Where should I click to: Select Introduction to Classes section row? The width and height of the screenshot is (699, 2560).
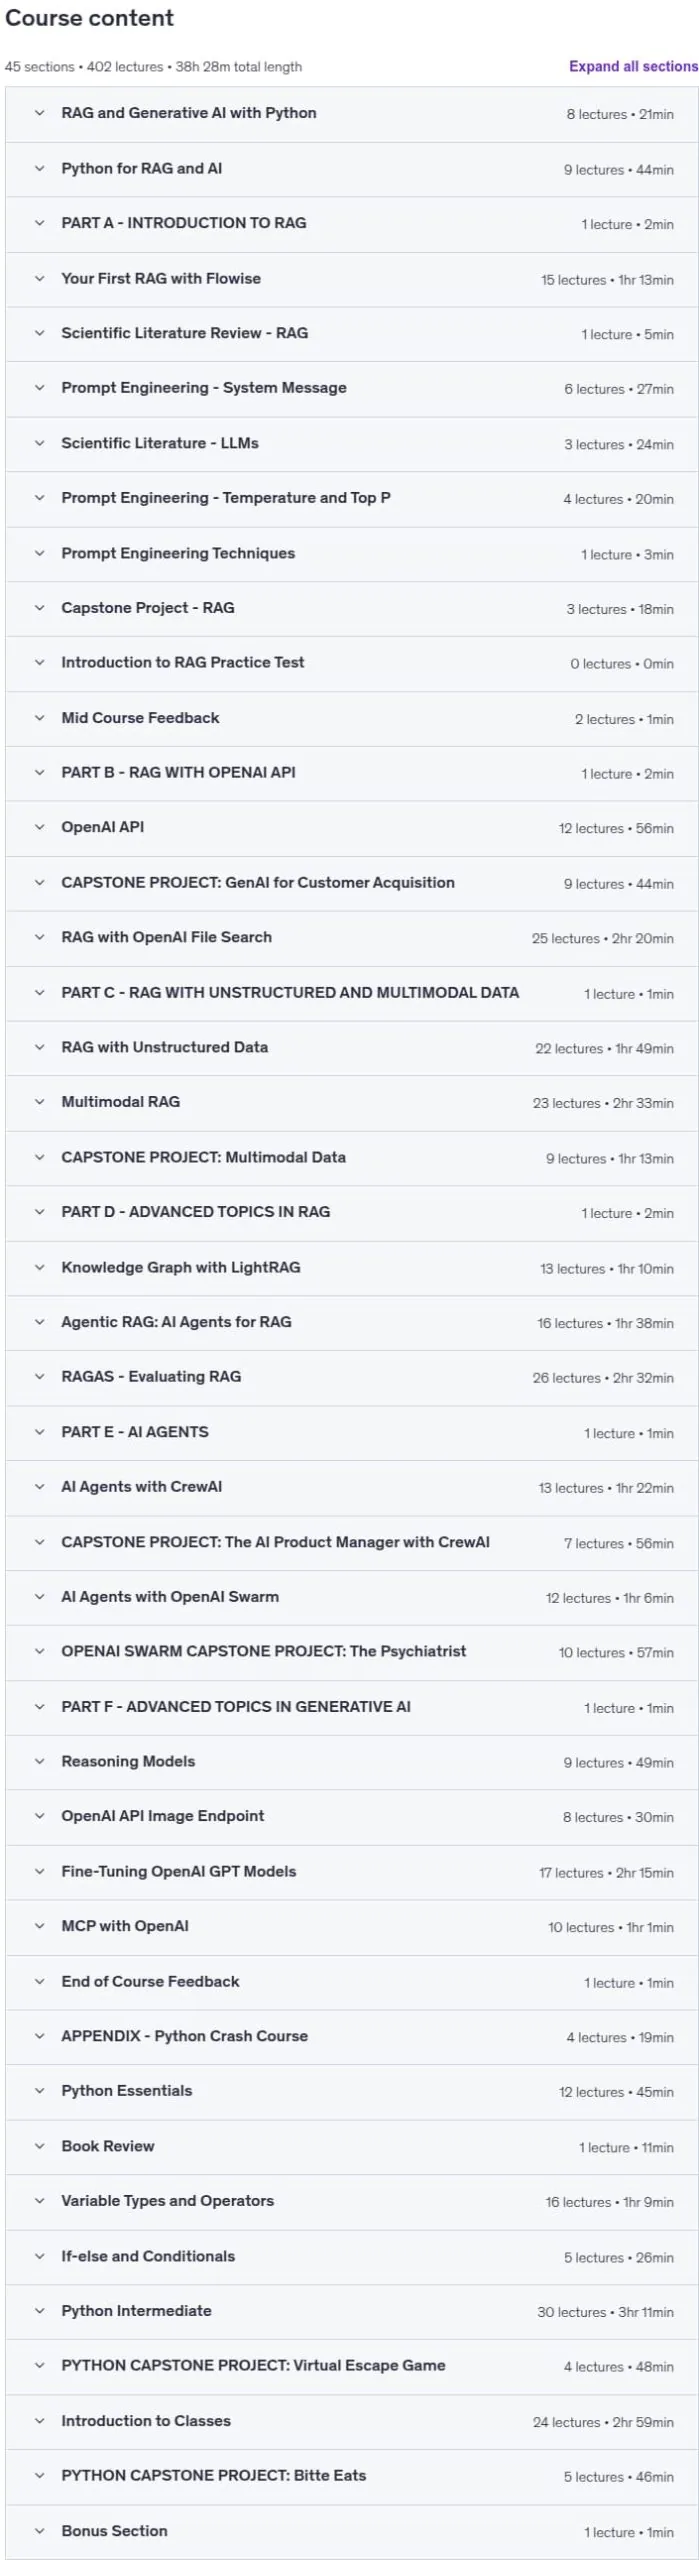(352, 2421)
